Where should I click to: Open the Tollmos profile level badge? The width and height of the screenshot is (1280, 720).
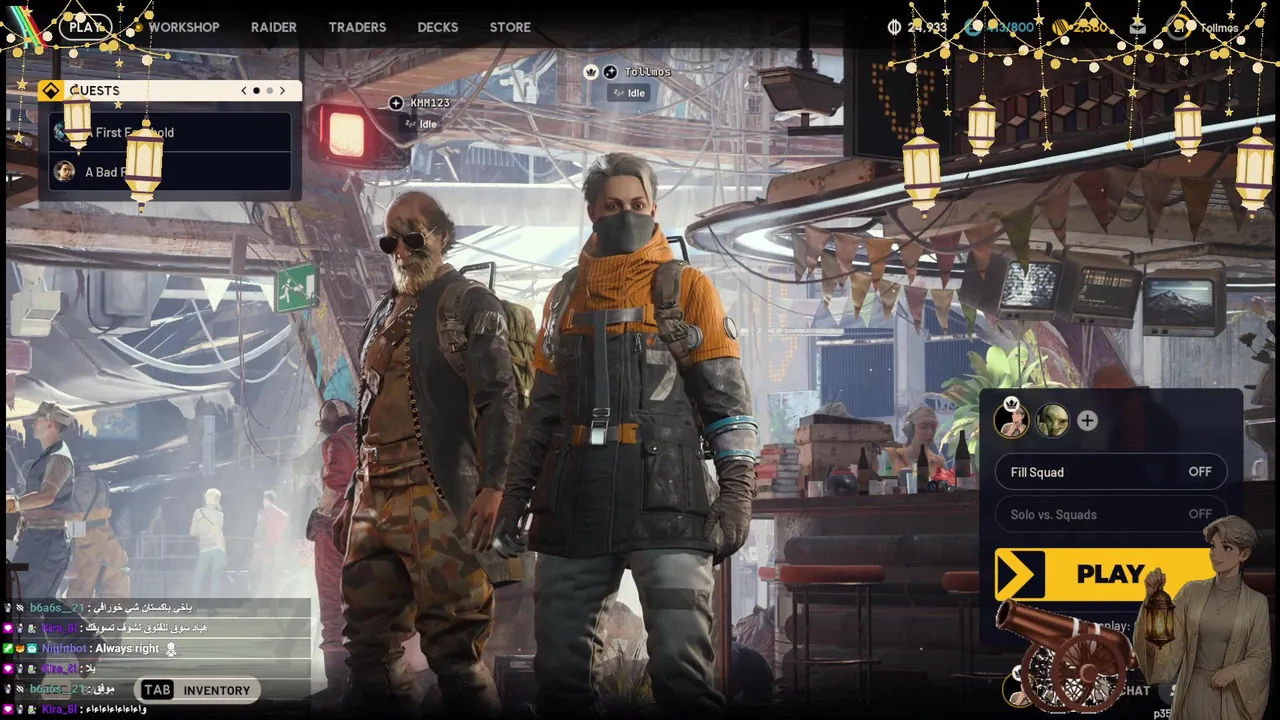point(1179,27)
